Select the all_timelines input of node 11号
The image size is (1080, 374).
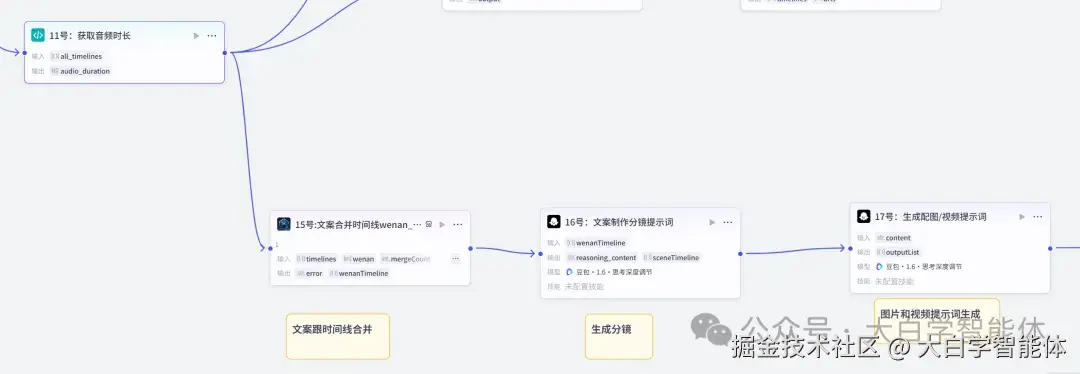tap(76, 56)
